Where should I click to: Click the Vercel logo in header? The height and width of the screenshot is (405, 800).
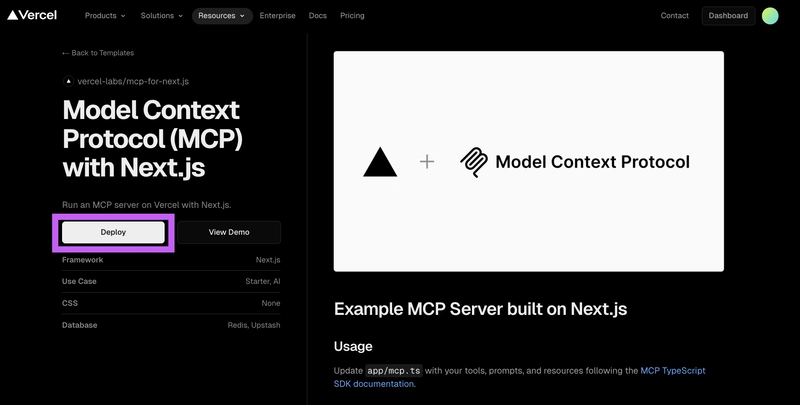[x=32, y=15]
